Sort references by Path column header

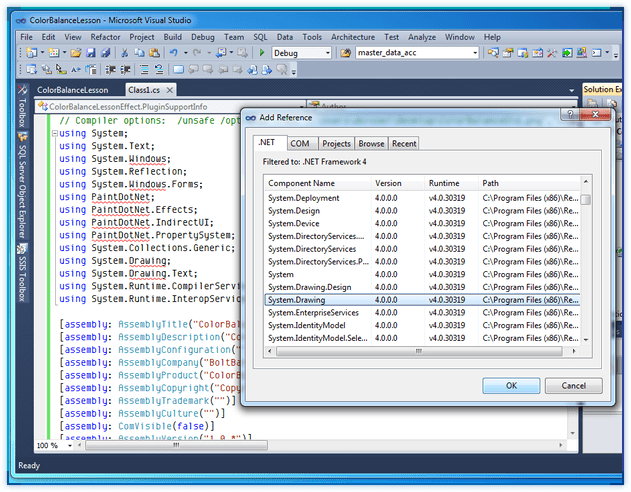tap(529, 183)
